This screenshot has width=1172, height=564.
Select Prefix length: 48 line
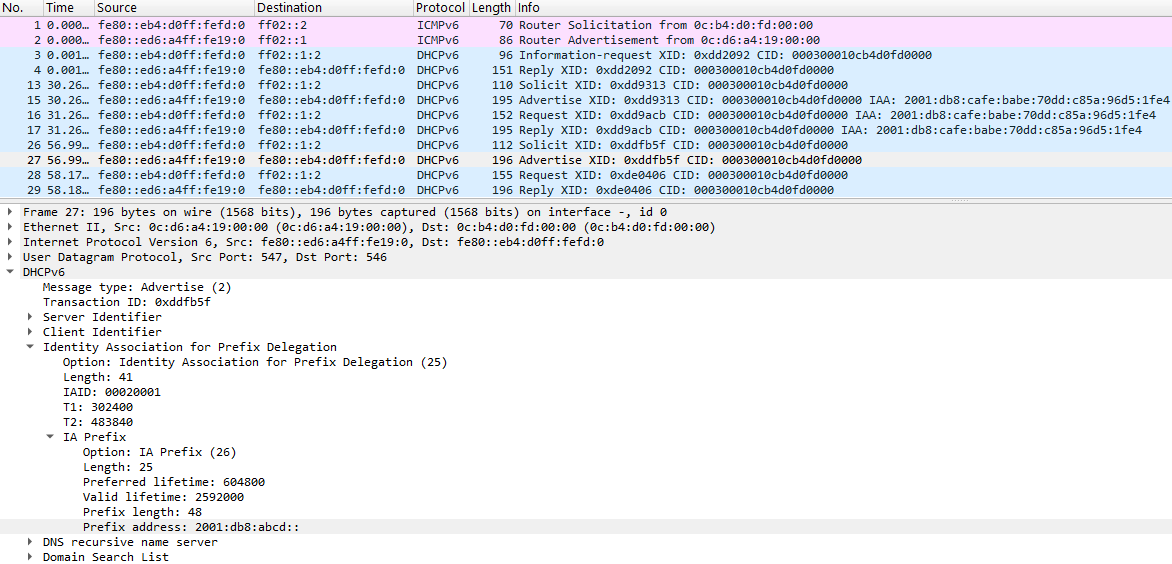141,512
